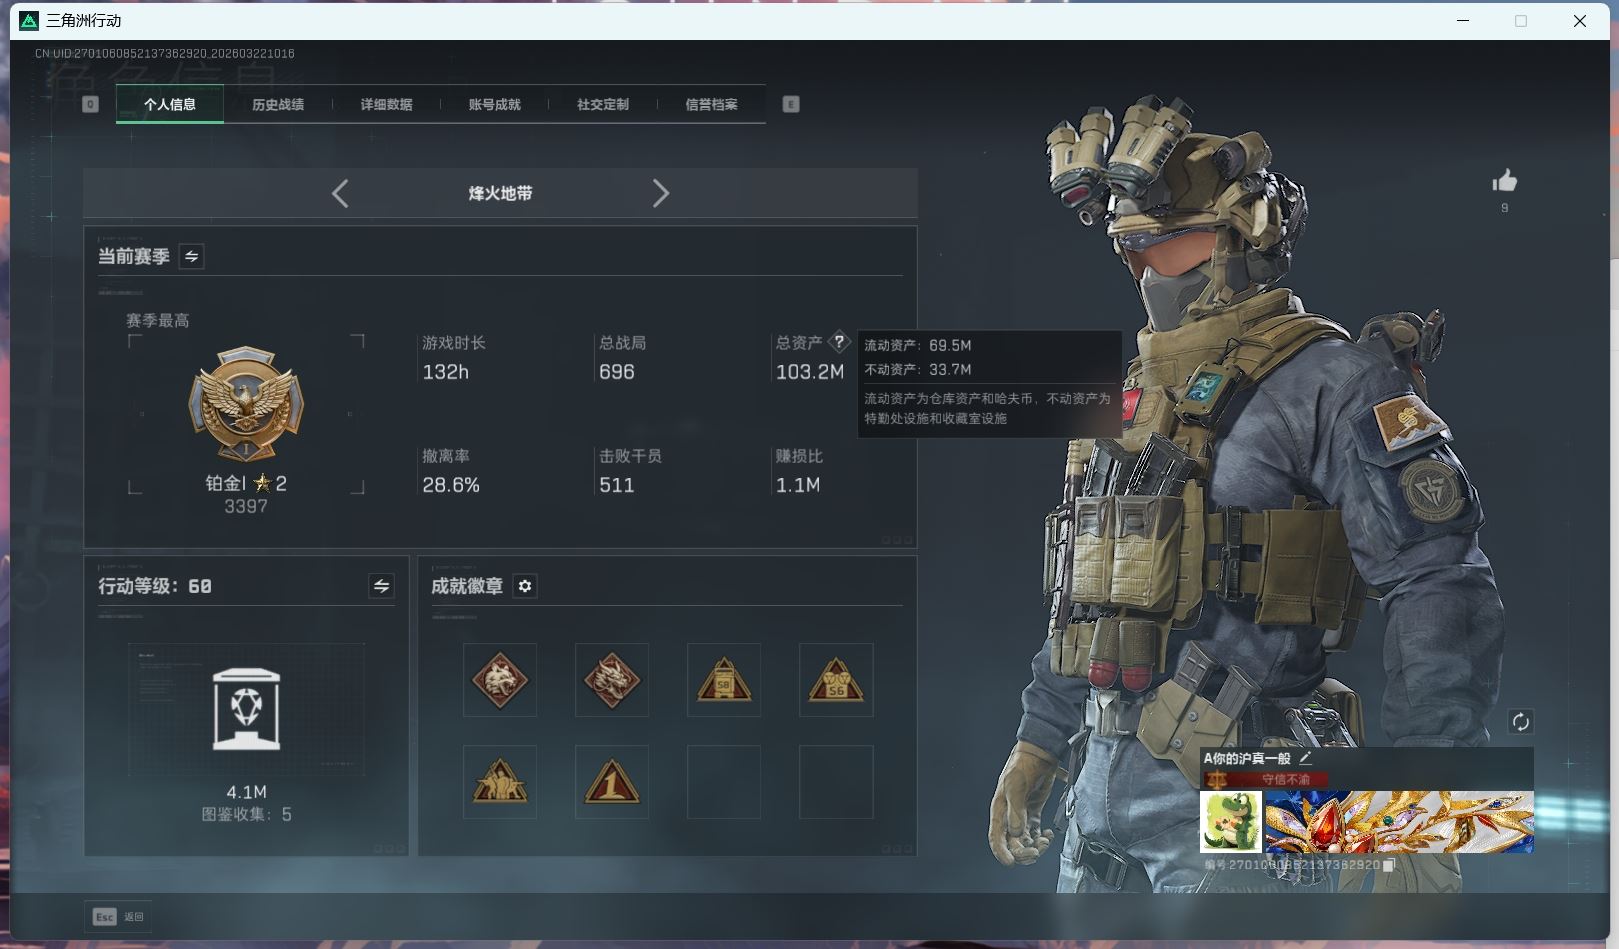Go to next game mode arrow
The height and width of the screenshot is (949, 1619).
(660, 193)
